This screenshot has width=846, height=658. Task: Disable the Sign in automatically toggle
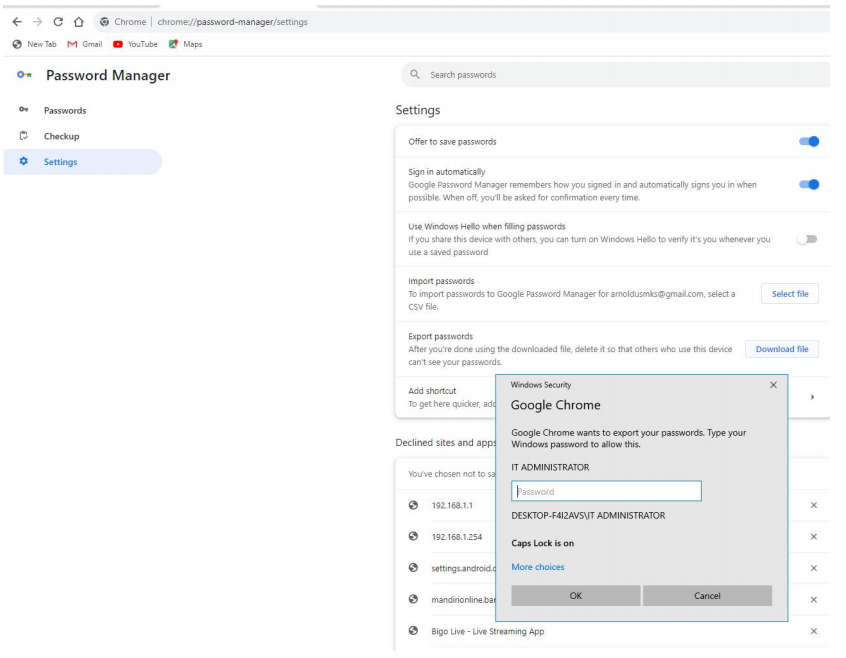(809, 184)
